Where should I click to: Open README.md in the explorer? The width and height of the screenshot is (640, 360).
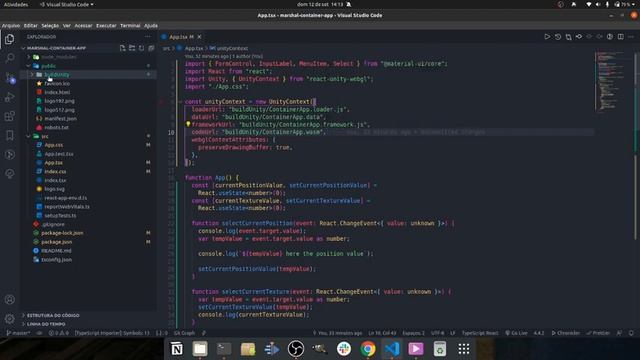pyautogui.click(x=56, y=251)
